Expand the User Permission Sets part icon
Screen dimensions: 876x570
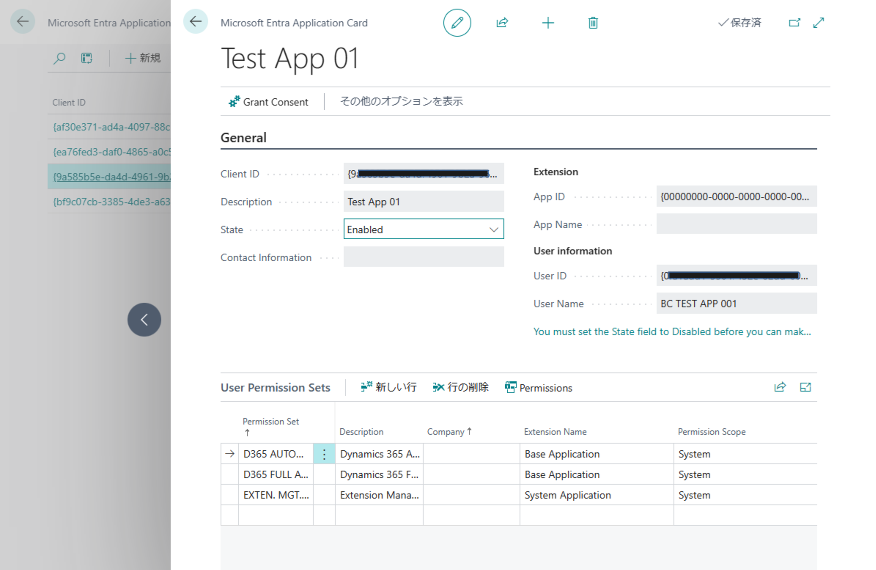[805, 387]
